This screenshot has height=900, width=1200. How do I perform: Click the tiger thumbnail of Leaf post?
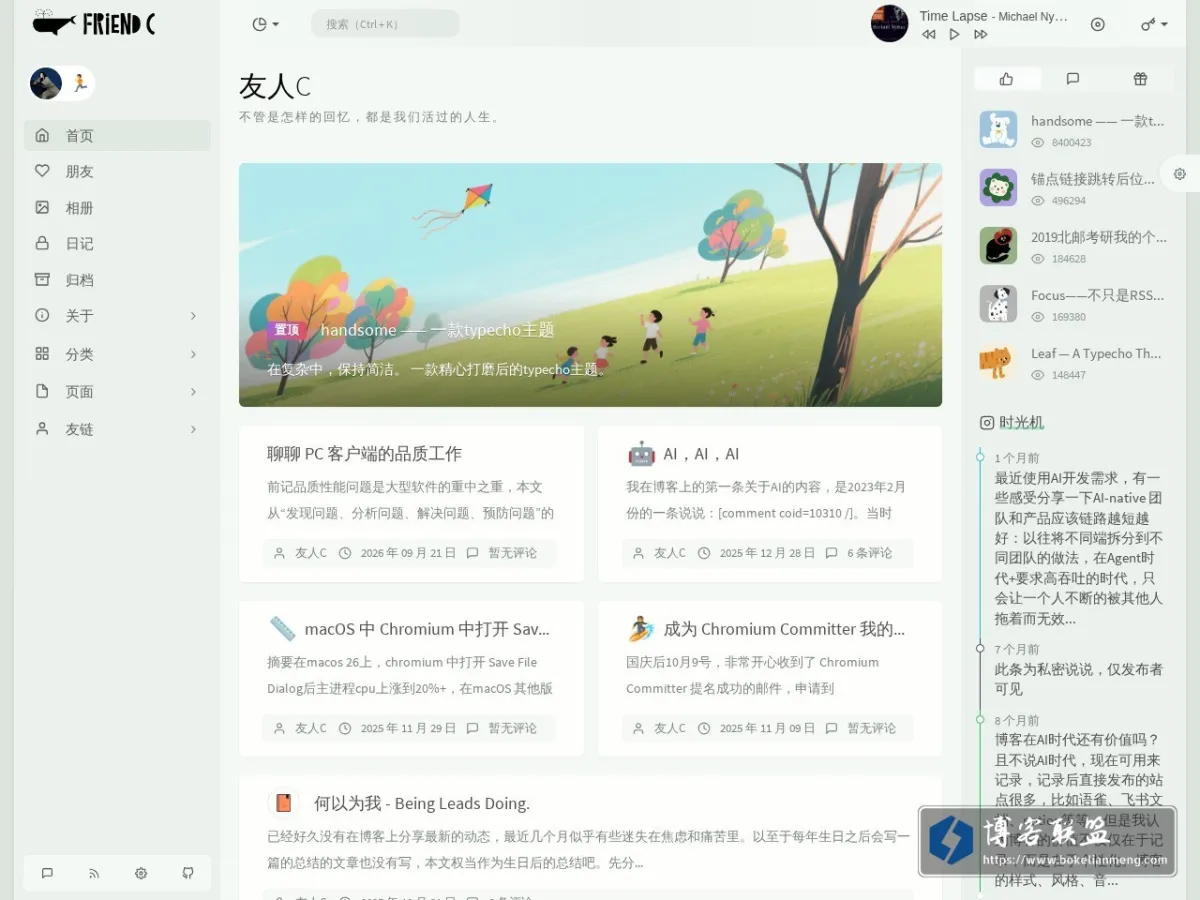click(x=998, y=362)
